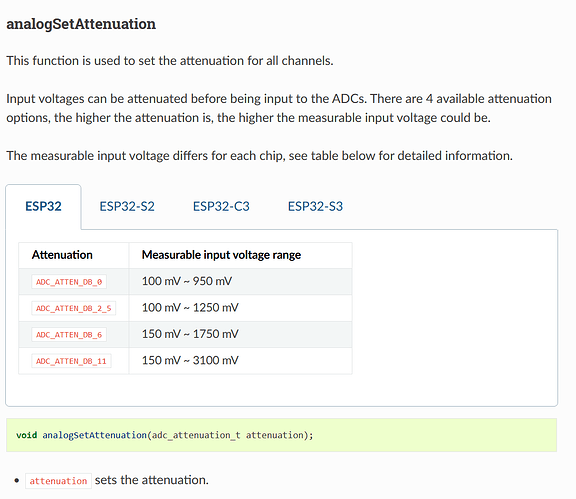Click the ADC_ATTEN_DB_6 code label
This screenshot has width=576, height=499.
tap(69, 335)
